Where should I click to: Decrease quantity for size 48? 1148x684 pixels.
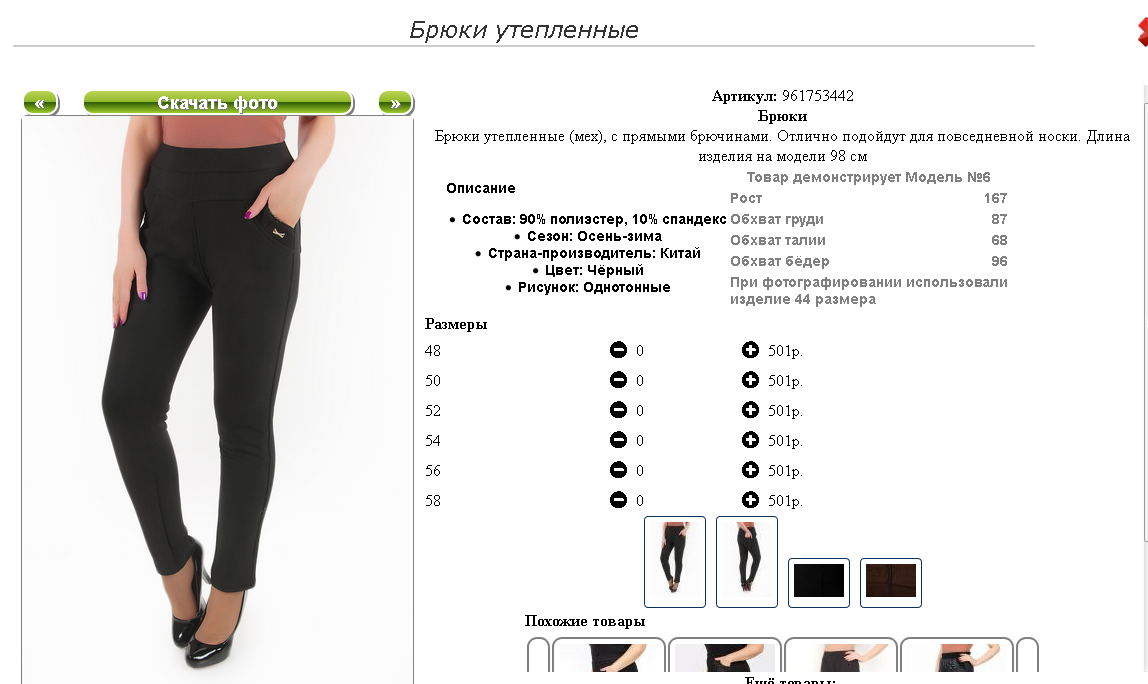pyautogui.click(x=618, y=350)
